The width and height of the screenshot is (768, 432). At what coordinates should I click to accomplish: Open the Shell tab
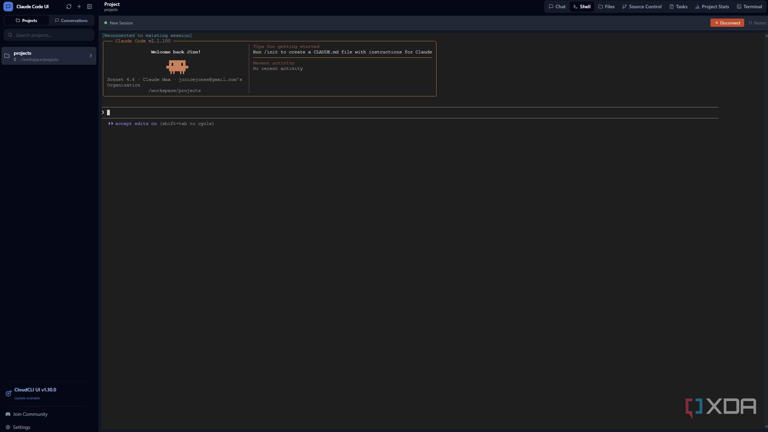(582, 6)
